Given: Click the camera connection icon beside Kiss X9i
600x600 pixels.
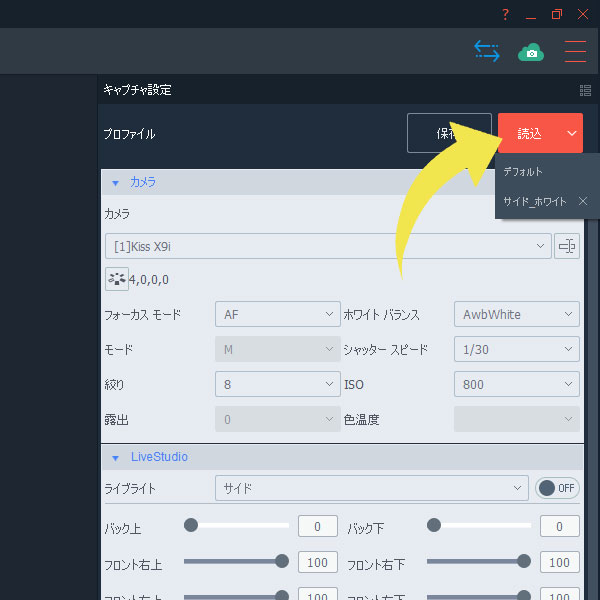Looking at the screenshot, I should [567, 246].
